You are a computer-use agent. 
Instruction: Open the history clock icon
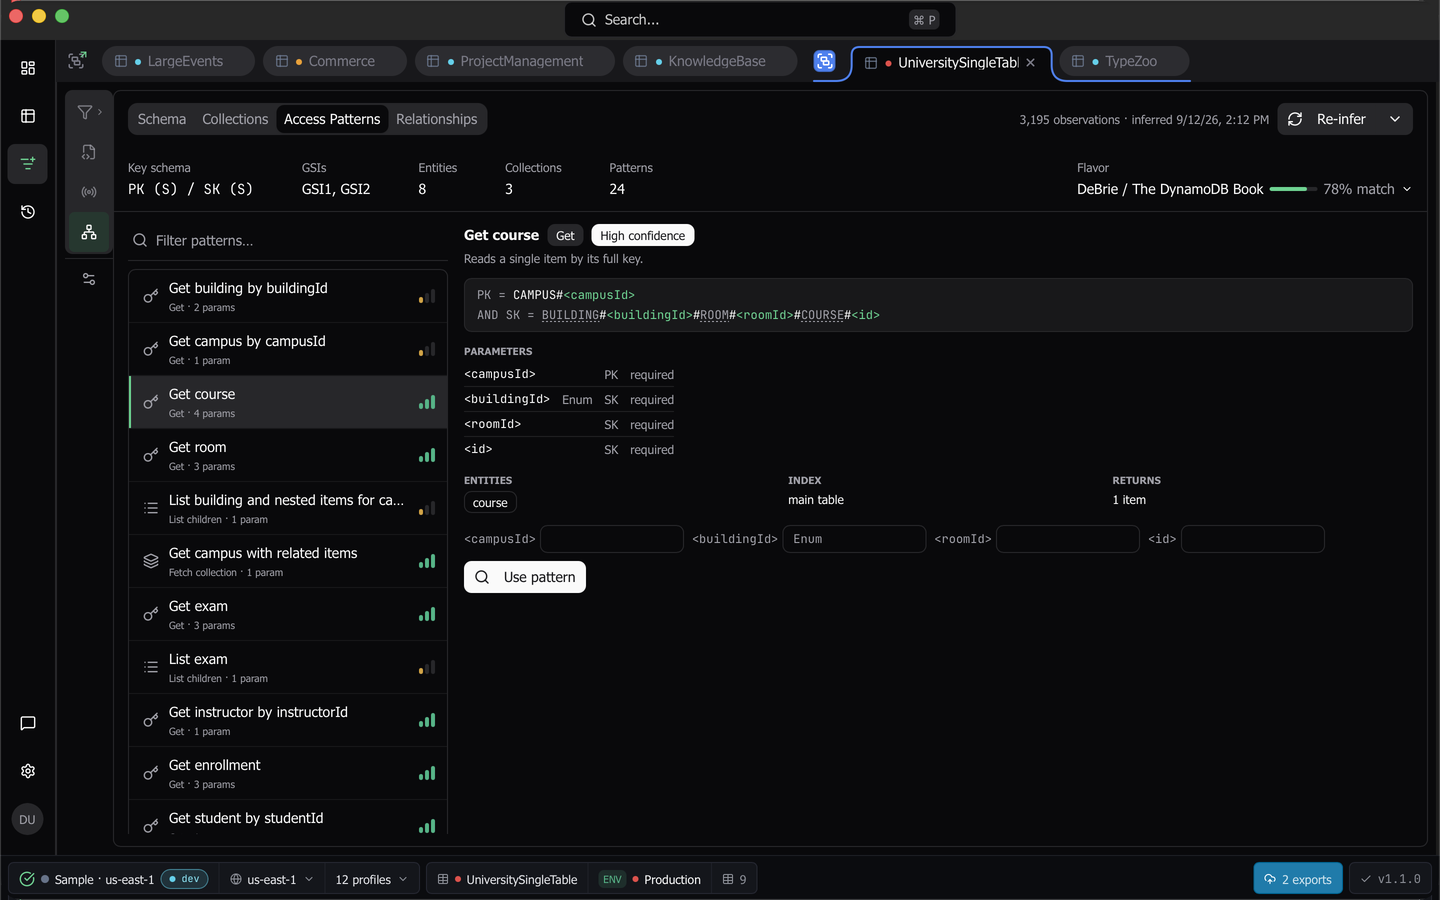pos(28,212)
